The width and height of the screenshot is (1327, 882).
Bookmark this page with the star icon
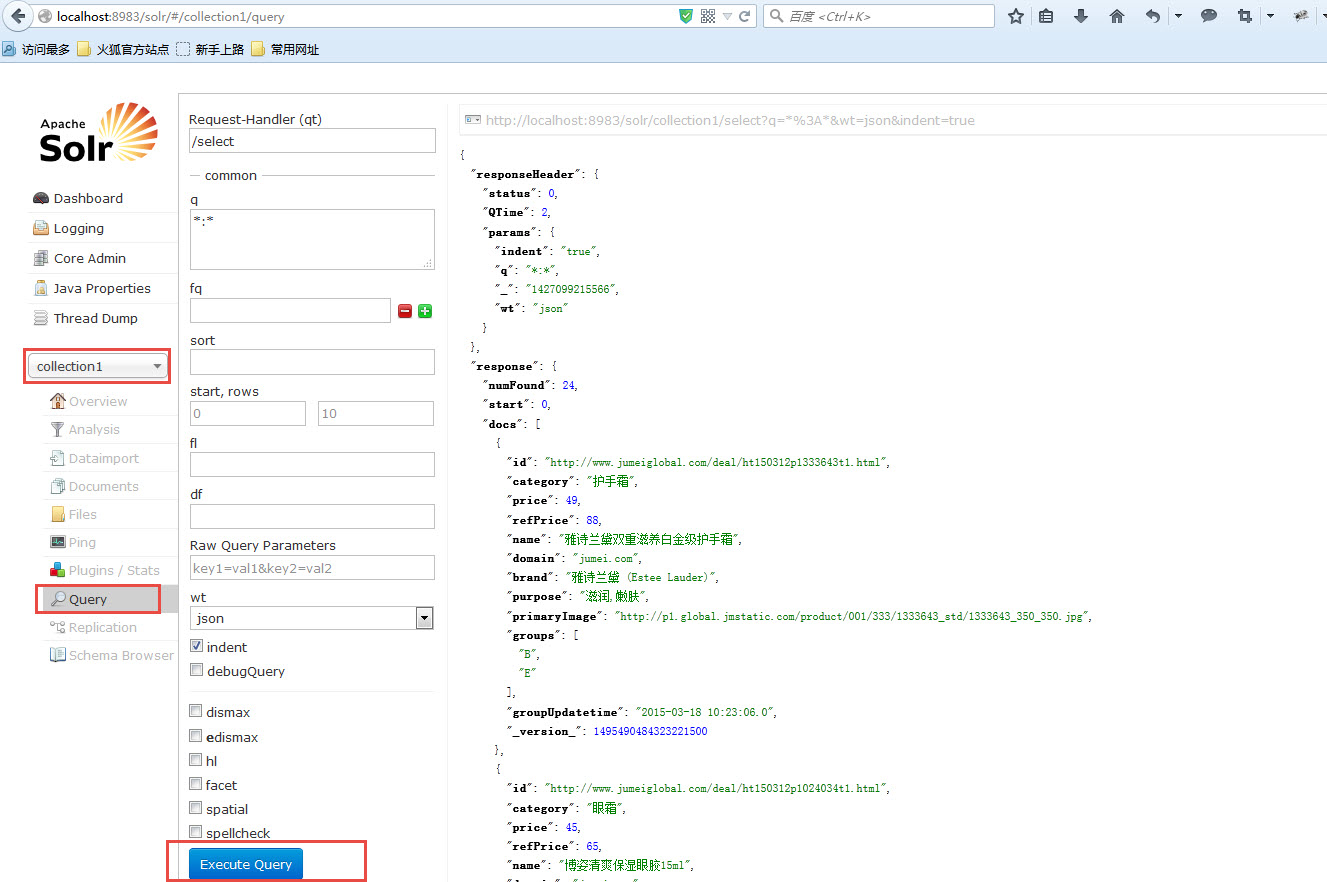coord(1016,16)
